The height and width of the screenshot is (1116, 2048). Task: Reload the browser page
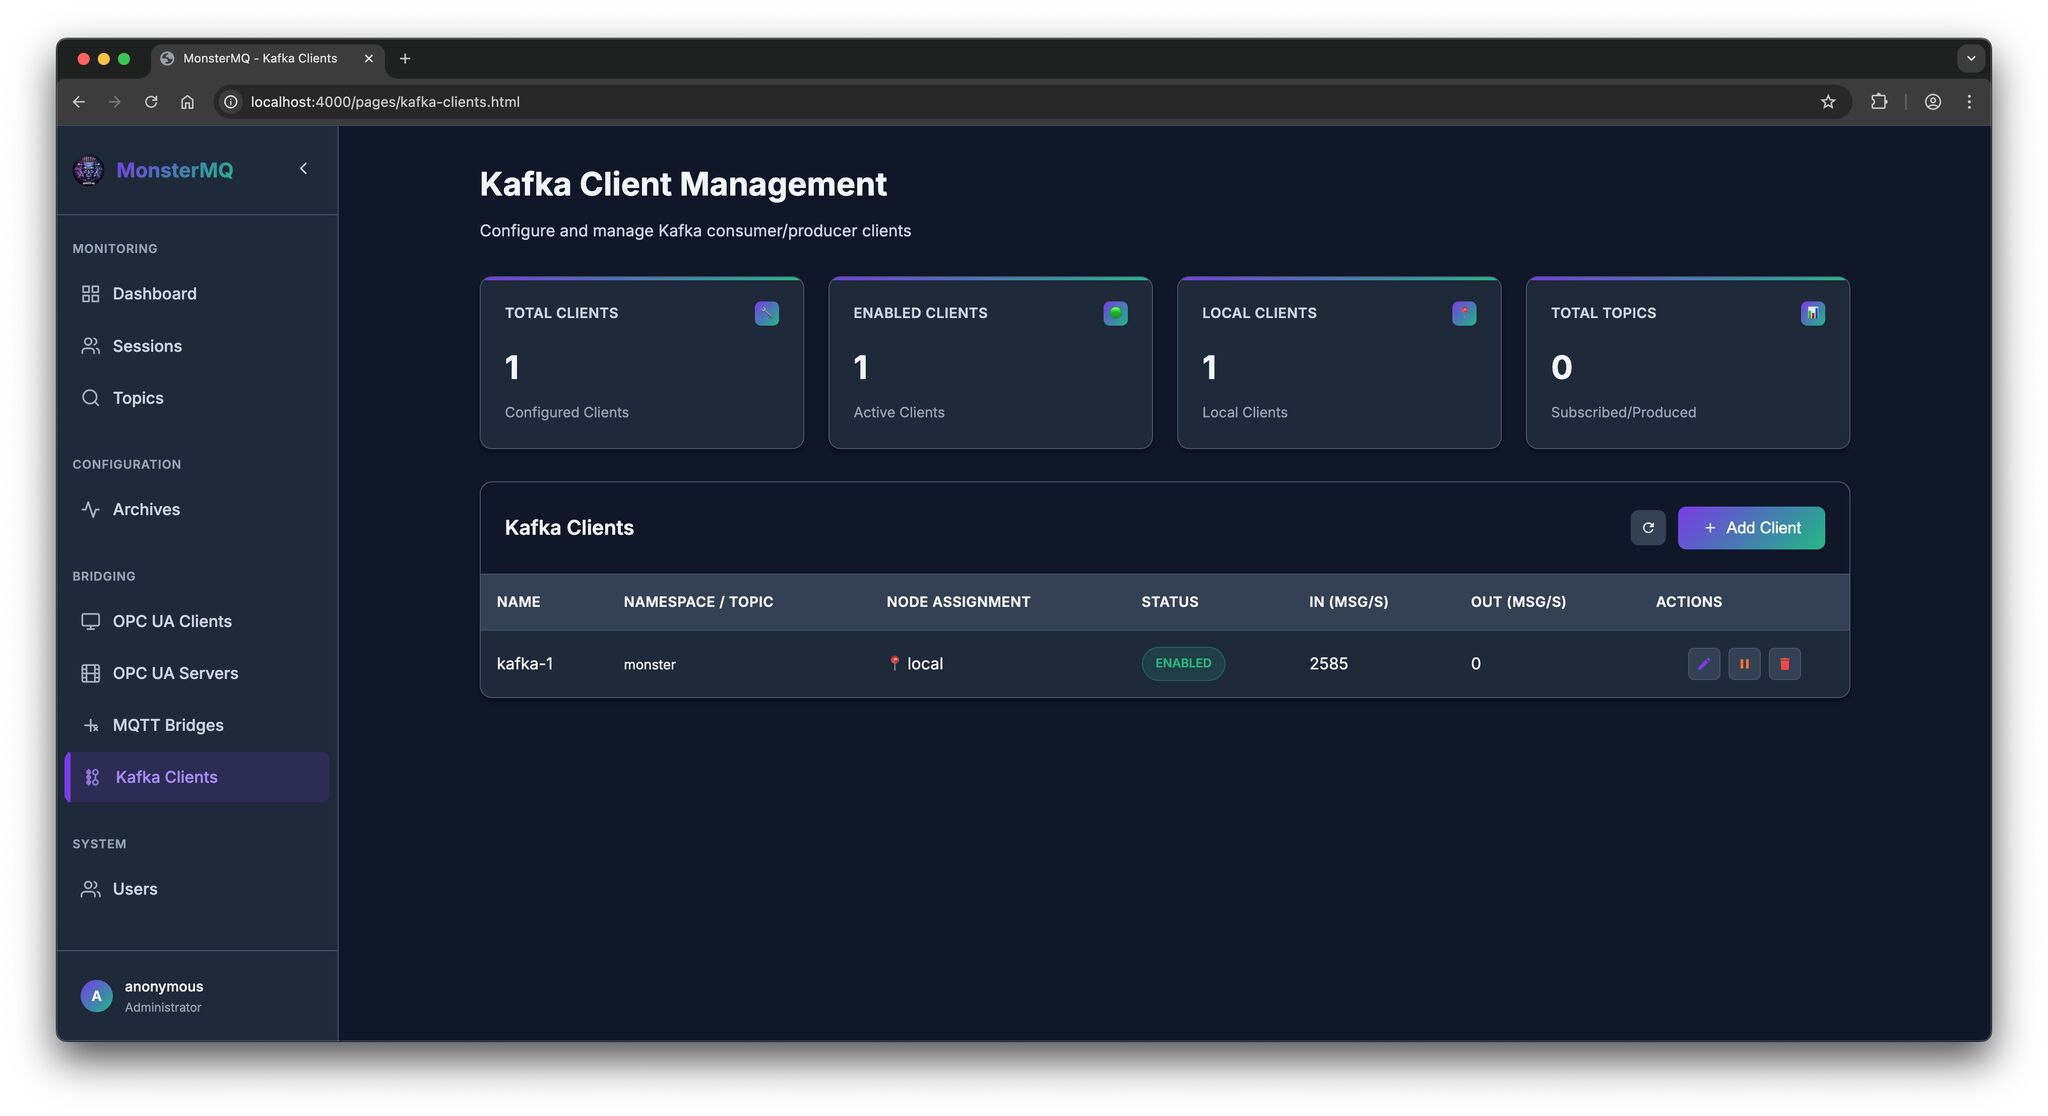point(151,102)
